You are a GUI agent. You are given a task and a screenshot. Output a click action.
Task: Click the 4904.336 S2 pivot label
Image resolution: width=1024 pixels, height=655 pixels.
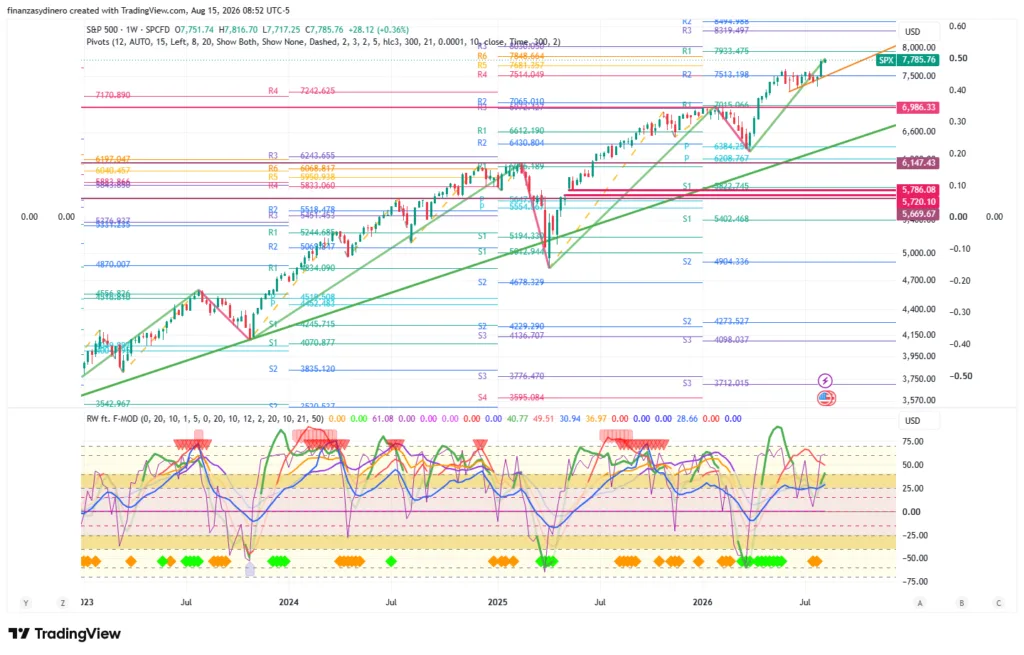pyautogui.click(x=731, y=262)
